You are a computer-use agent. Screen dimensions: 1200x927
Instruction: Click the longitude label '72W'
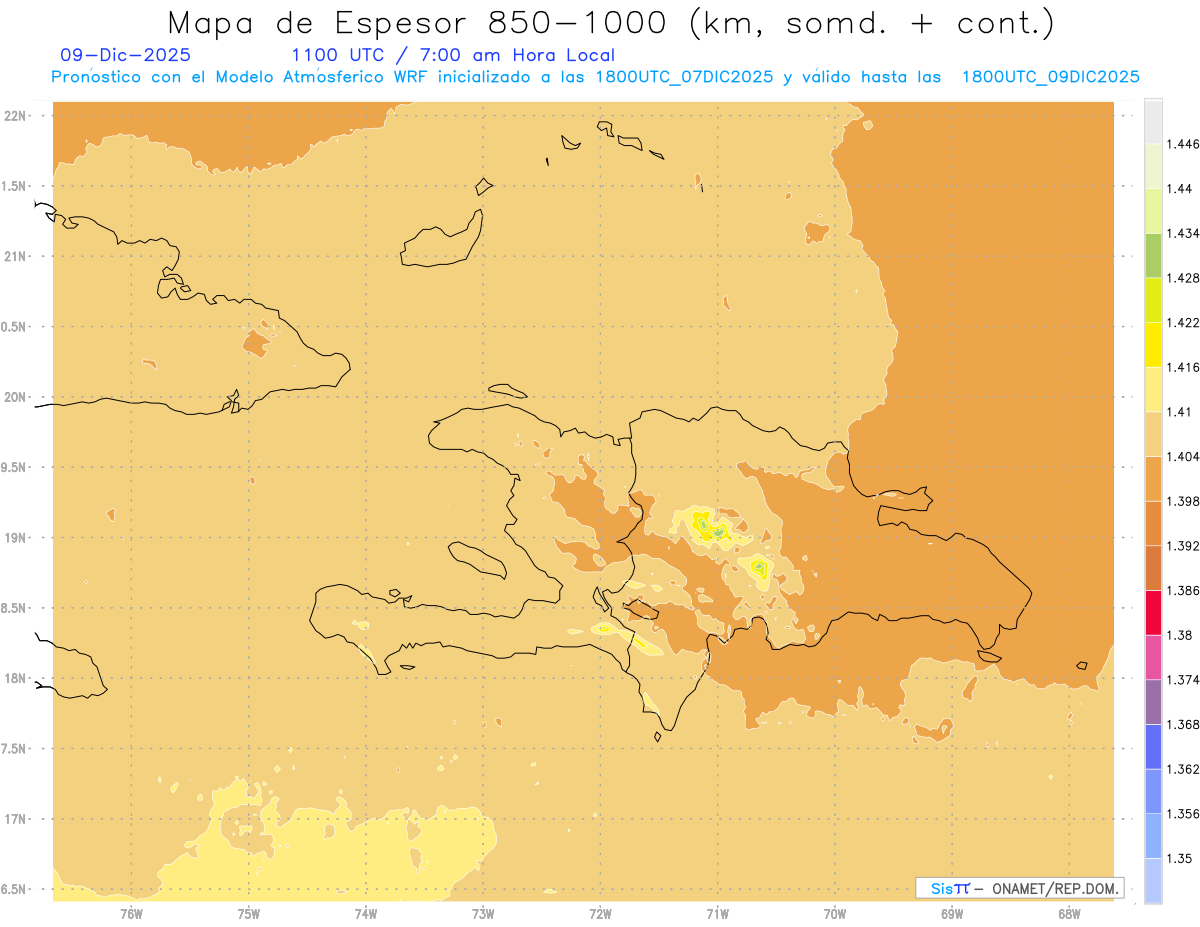pyautogui.click(x=600, y=913)
